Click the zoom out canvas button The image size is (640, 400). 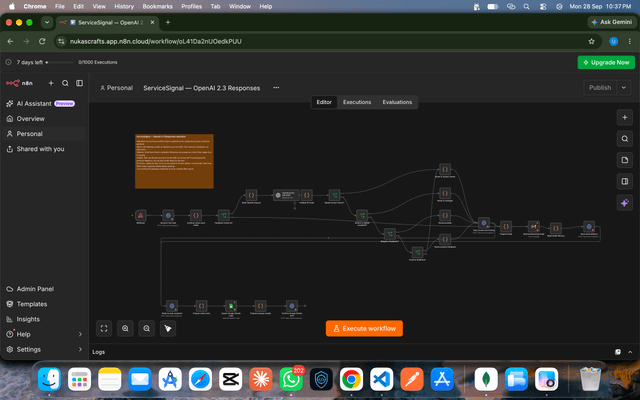[147, 329]
